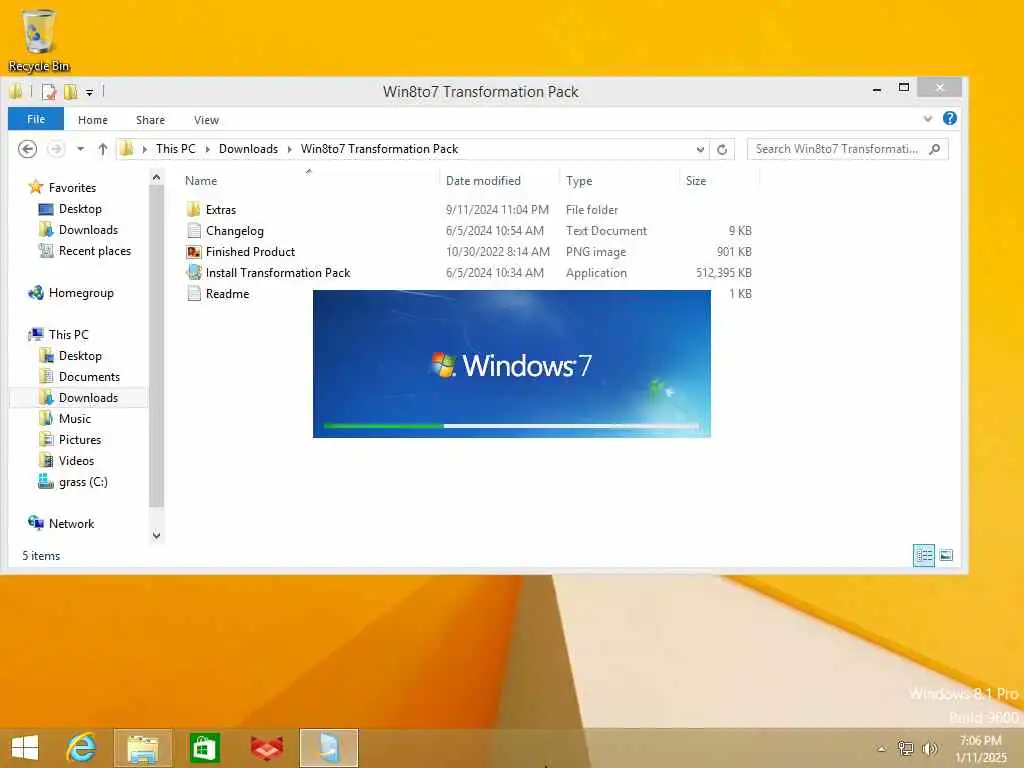This screenshot has width=1024, height=768.
Task: Click the Windows 7 splash progress bar
Action: [511, 426]
